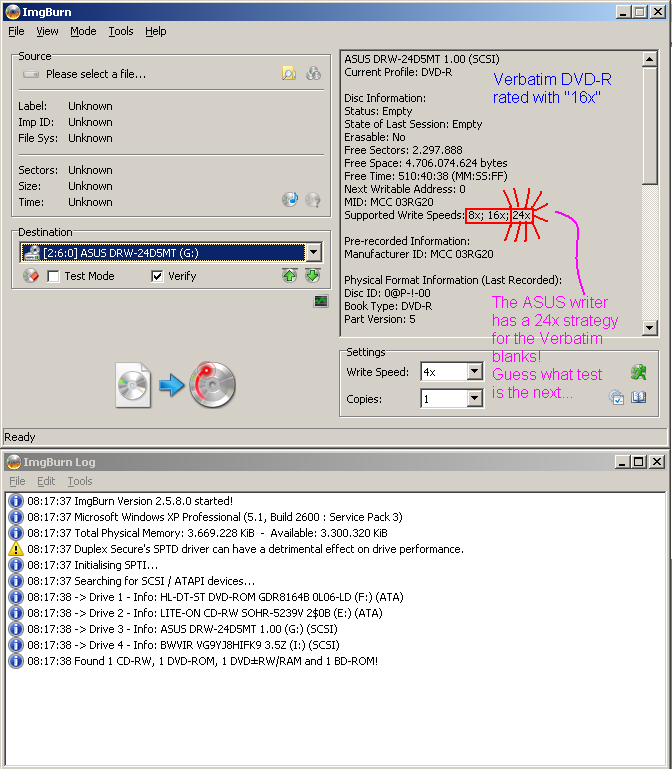
Task: Click the small drive icon beside Please select a file
Action: pos(31,74)
